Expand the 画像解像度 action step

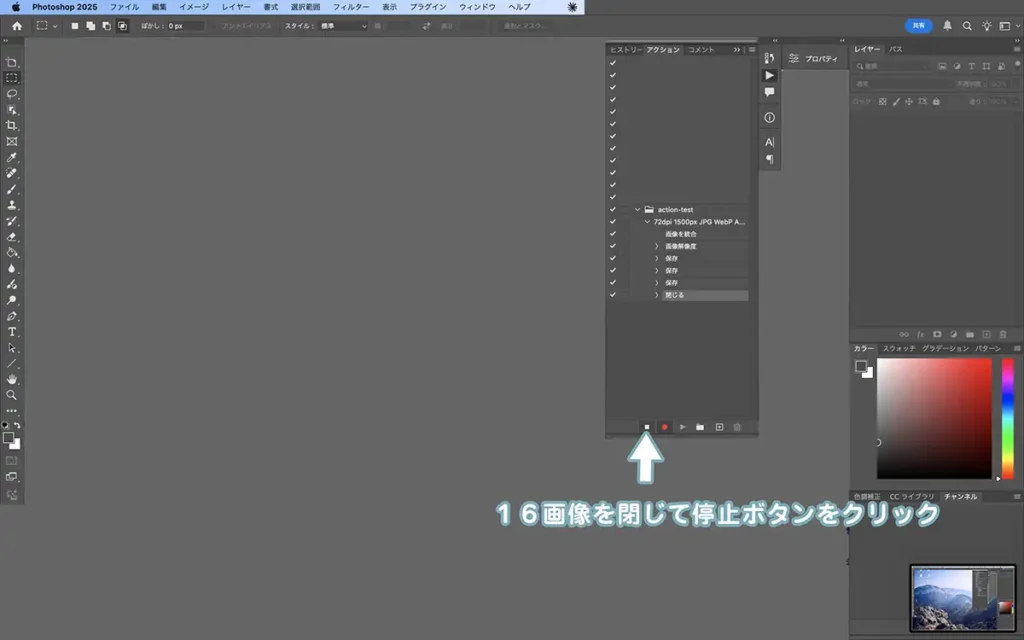(657, 246)
